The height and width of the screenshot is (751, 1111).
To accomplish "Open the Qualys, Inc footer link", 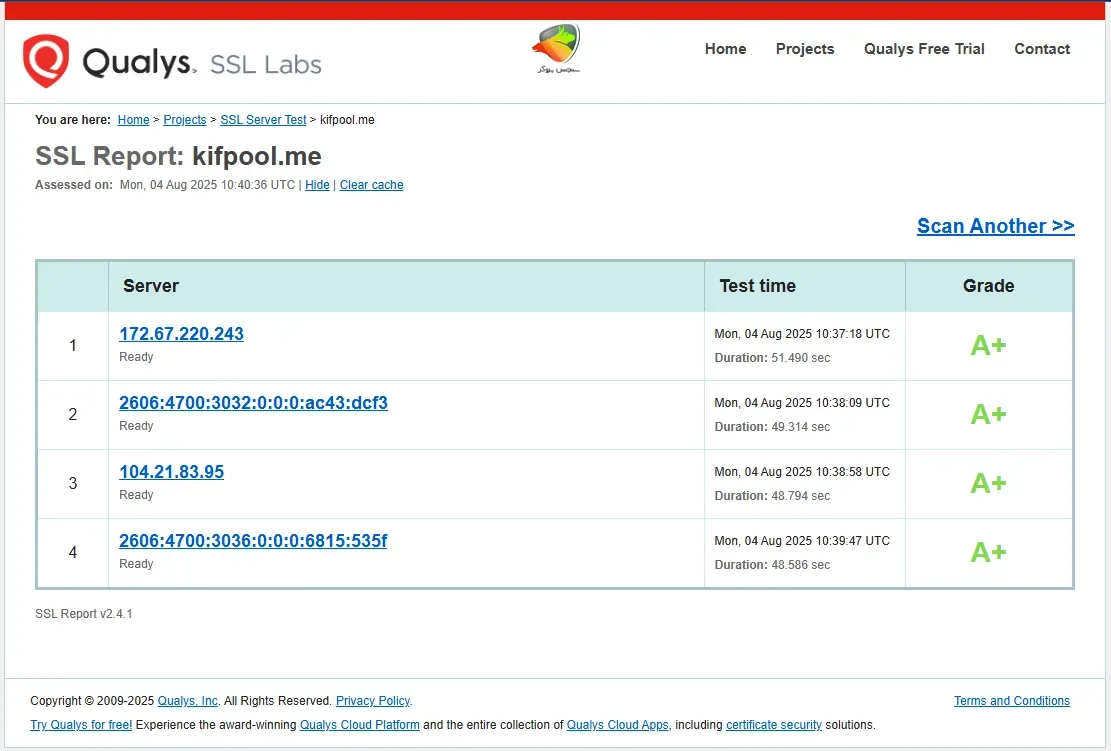I will (x=188, y=701).
